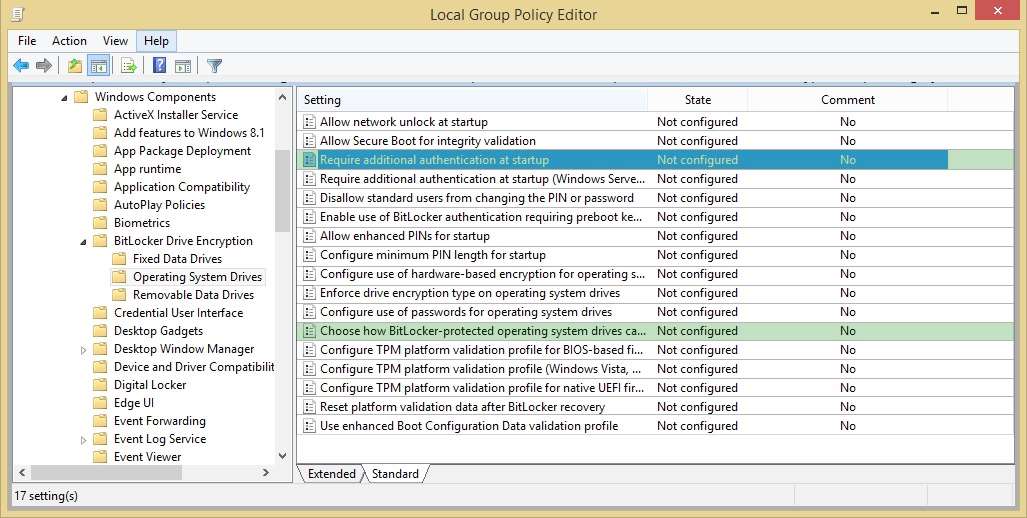1027x518 pixels.
Task: Click the Up one level folder icon
Action: tap(75, 65)
